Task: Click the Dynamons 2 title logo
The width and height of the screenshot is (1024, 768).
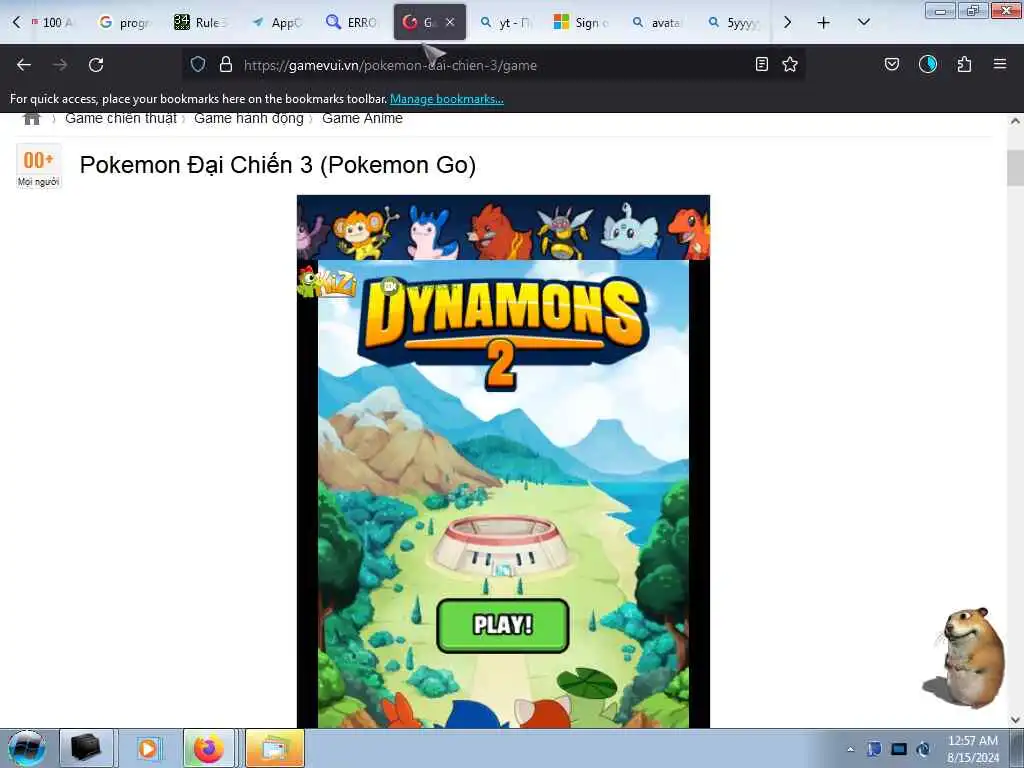Action: click(x=503, y=333)
